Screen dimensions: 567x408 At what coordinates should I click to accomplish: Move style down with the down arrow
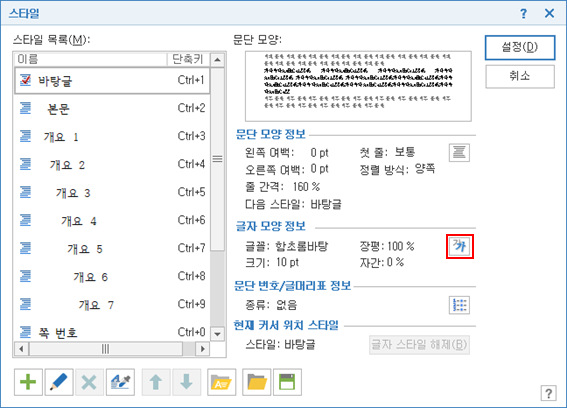(x=187, y=382)
